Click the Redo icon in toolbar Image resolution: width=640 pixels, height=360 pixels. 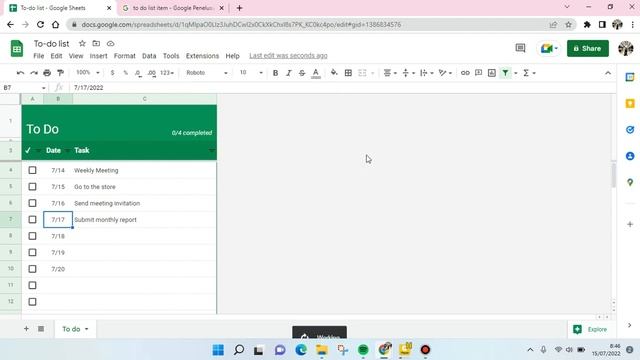pos(34,73)
